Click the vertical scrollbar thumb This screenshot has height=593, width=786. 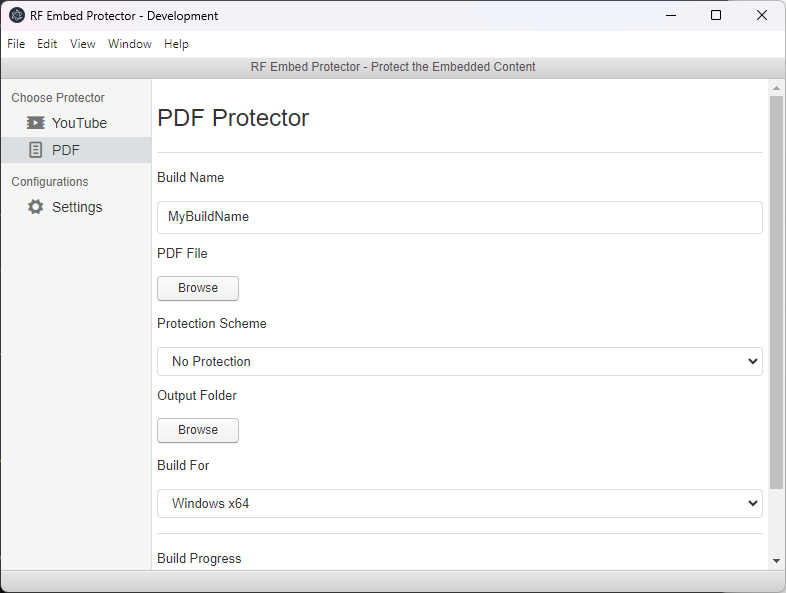tap(776, 292)
